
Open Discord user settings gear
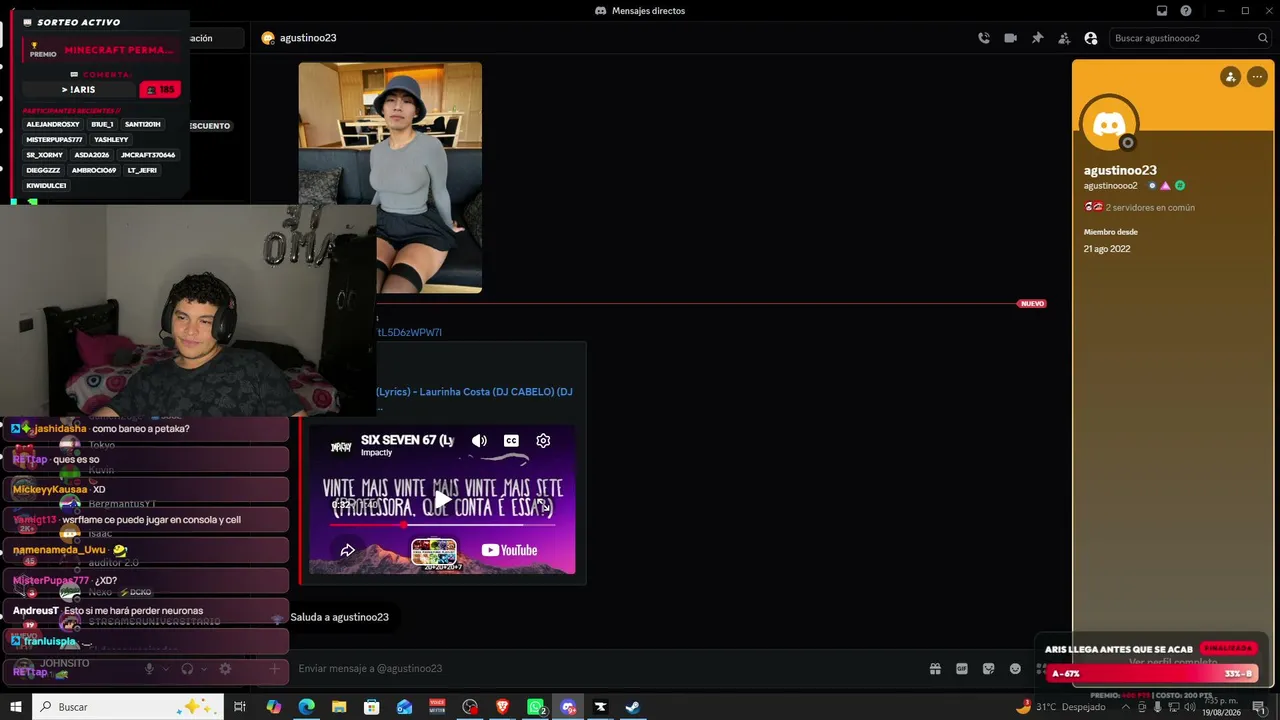[x=225, y=669]
